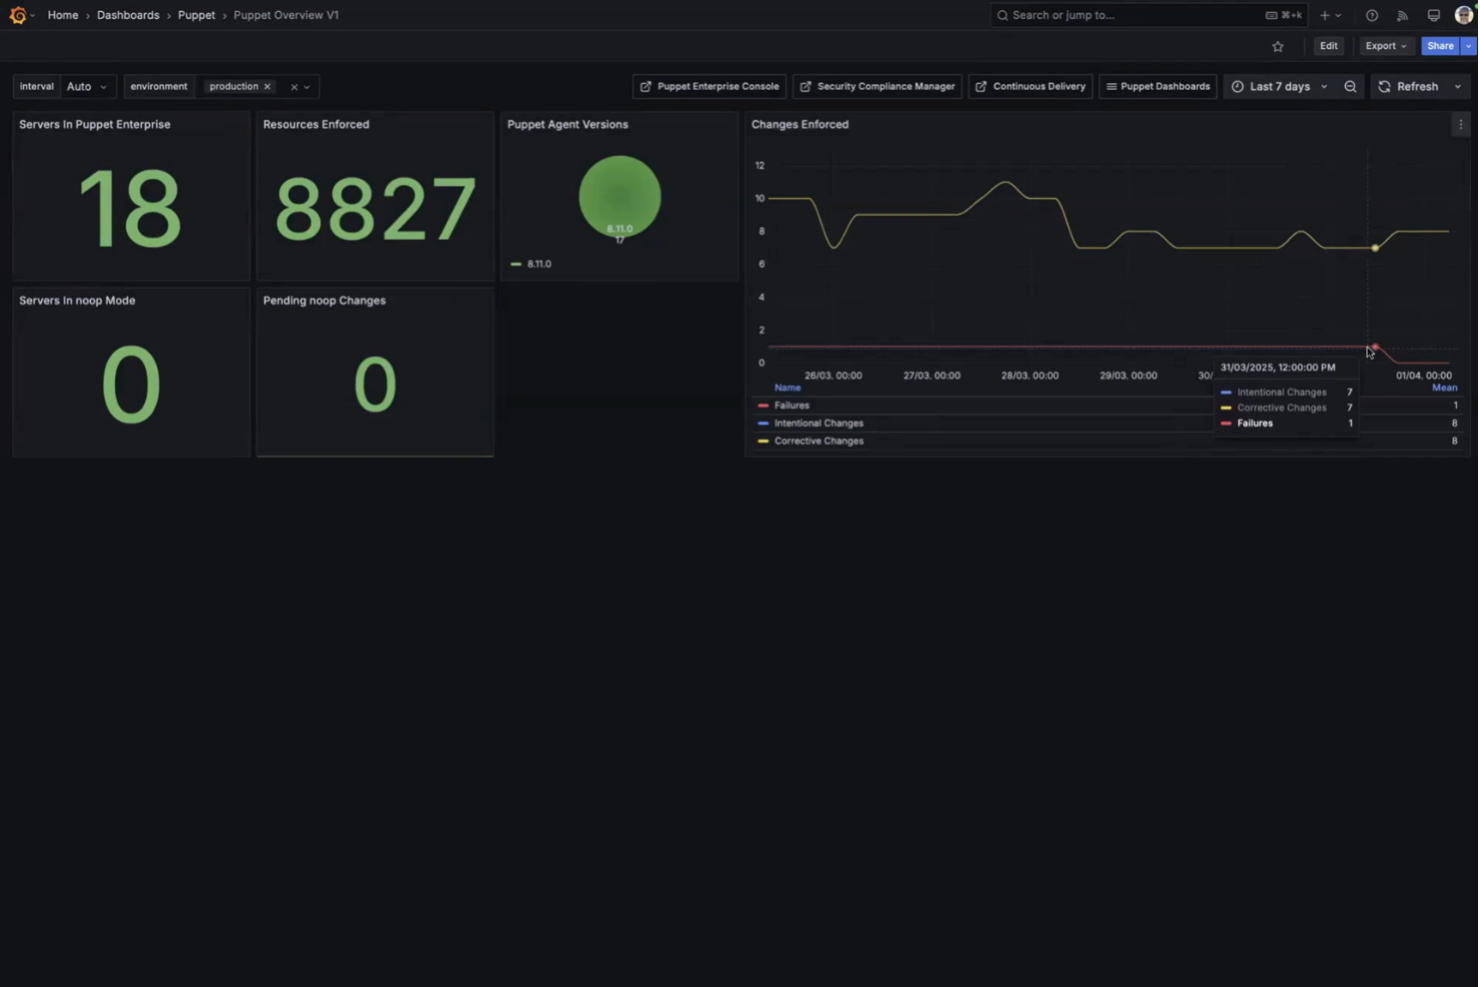The width and height of the screenshot is (1480, 987).
Task: Open the Last 7 days time picker
Action: coord(1280,87)
